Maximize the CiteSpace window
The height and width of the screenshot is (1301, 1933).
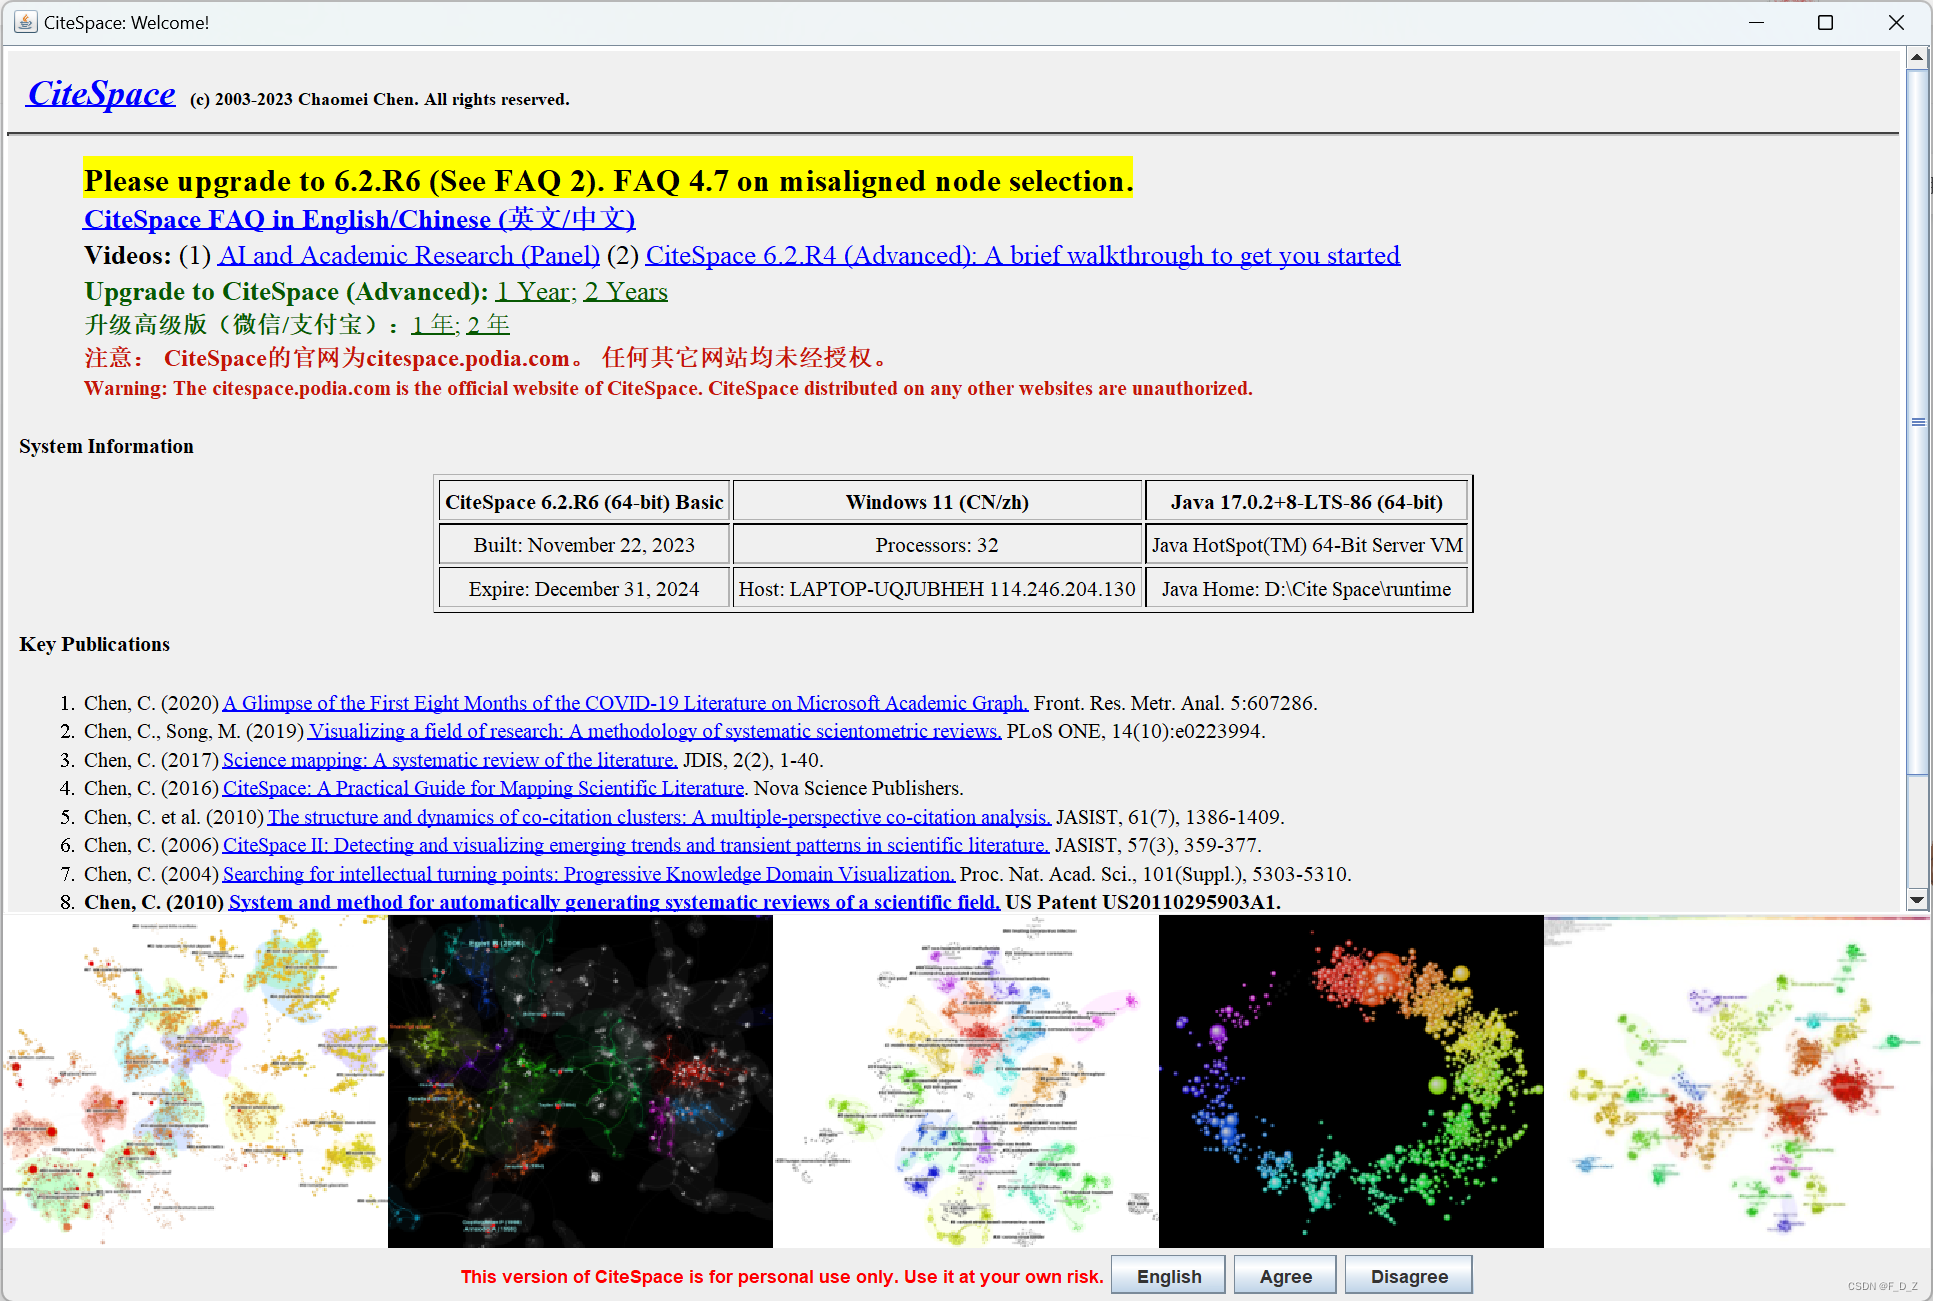(1825, 22)
